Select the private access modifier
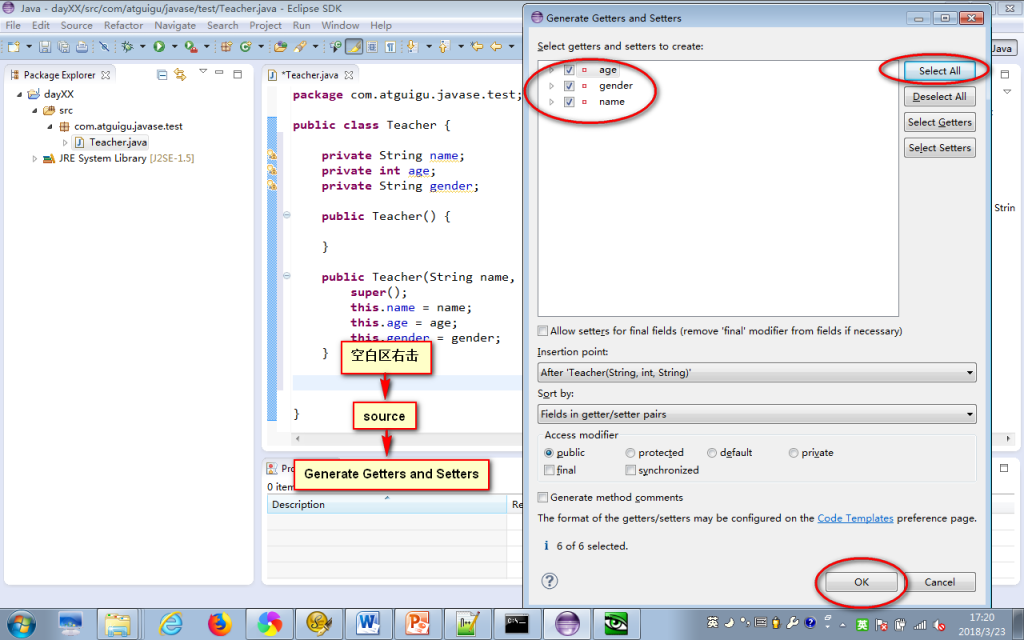1024x640 pixels. (793, 453)
